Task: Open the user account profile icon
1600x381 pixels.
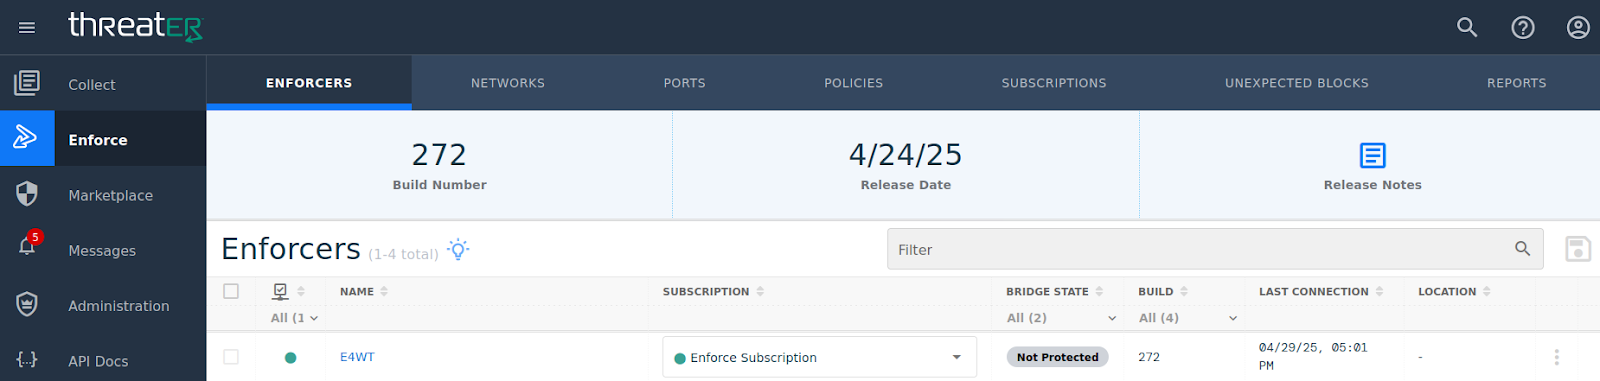Action: coord(1578,27)
